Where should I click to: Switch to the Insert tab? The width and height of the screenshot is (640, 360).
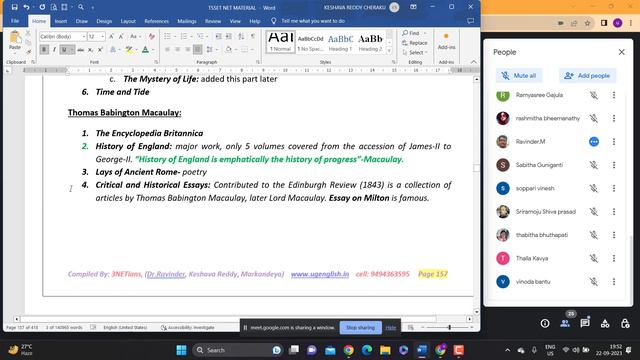coord(61,21)
